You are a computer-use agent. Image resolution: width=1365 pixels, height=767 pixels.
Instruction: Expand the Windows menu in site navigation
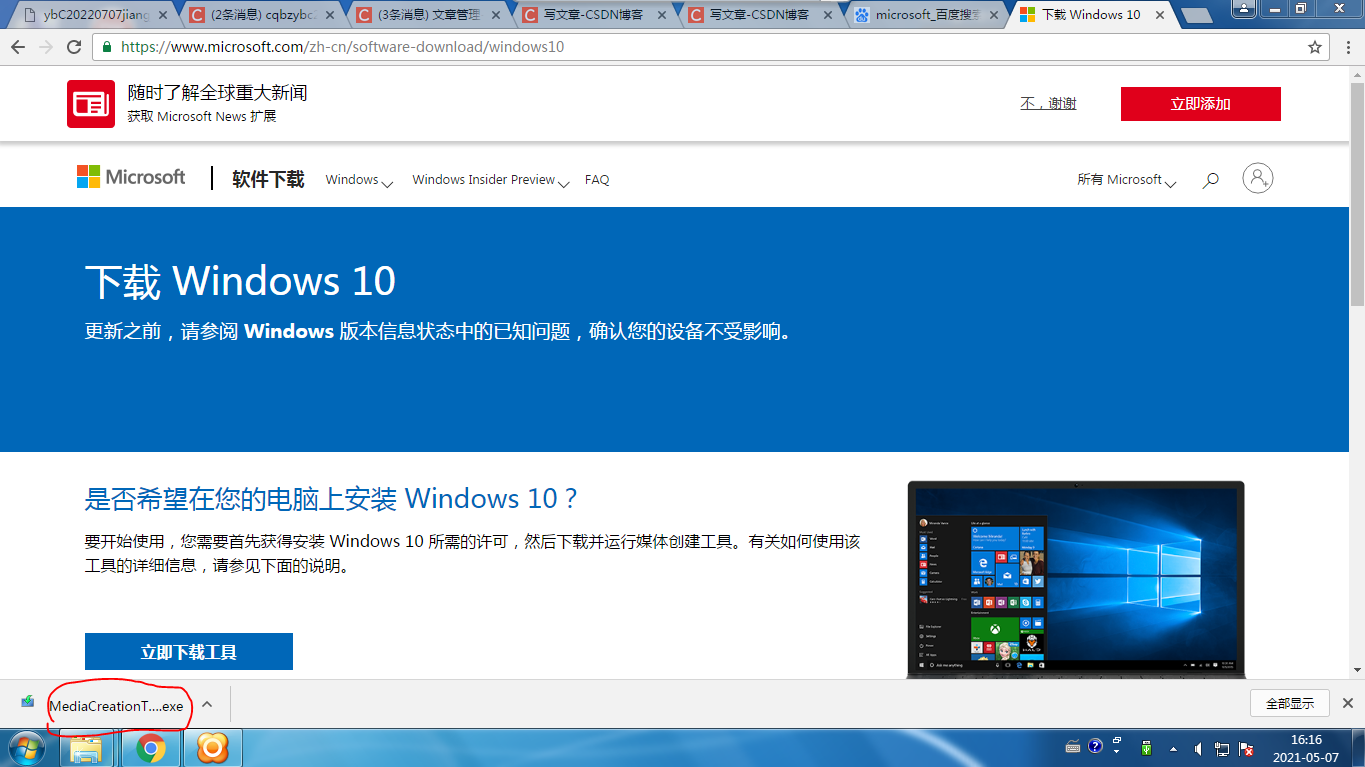[x=359, y=180]
